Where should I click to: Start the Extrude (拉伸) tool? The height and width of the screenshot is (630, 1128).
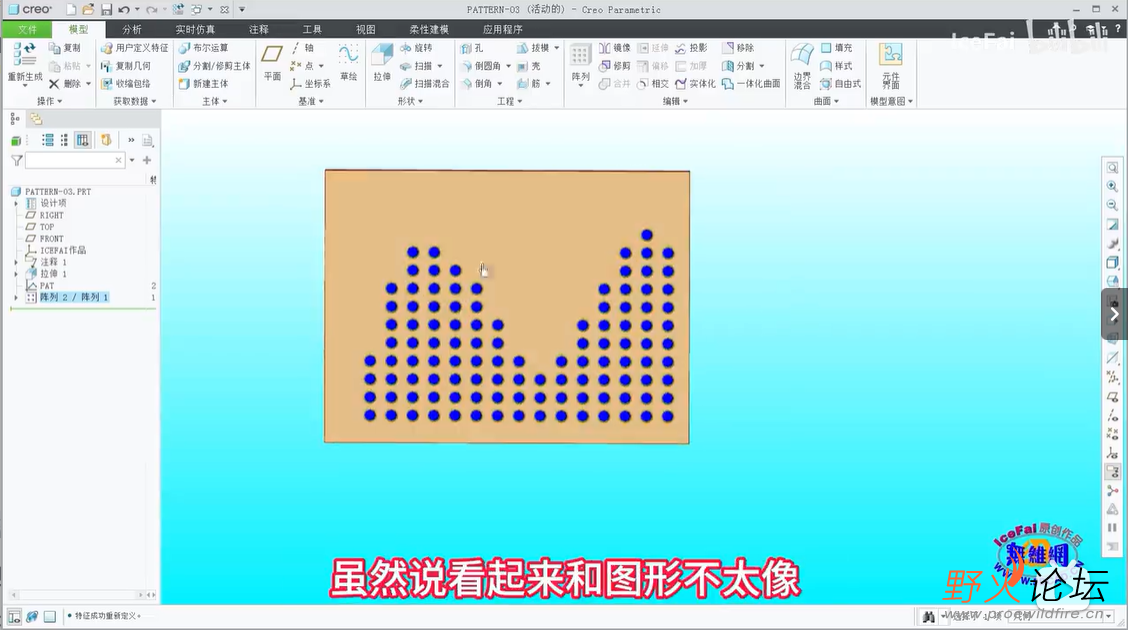382,62
